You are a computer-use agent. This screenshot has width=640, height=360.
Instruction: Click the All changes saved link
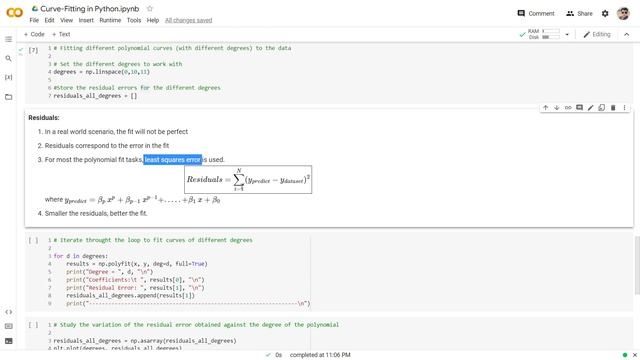(189, 20)
